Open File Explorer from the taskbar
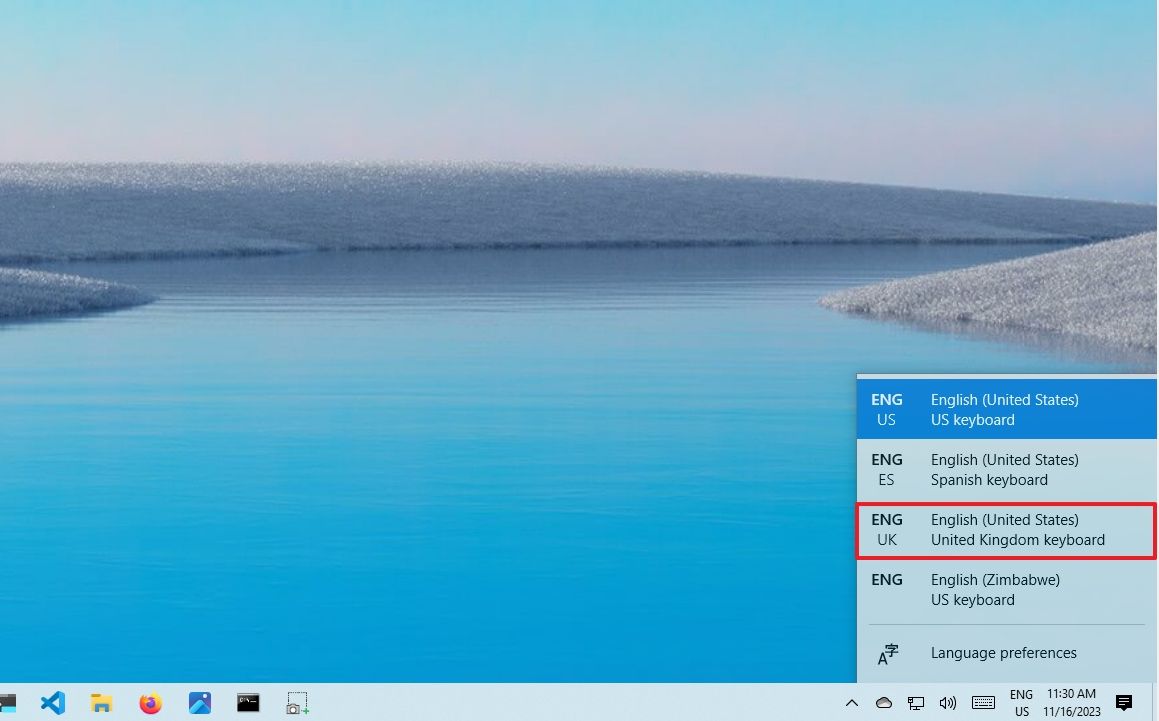Viewport: 1159px width, 721px height. 101,703
